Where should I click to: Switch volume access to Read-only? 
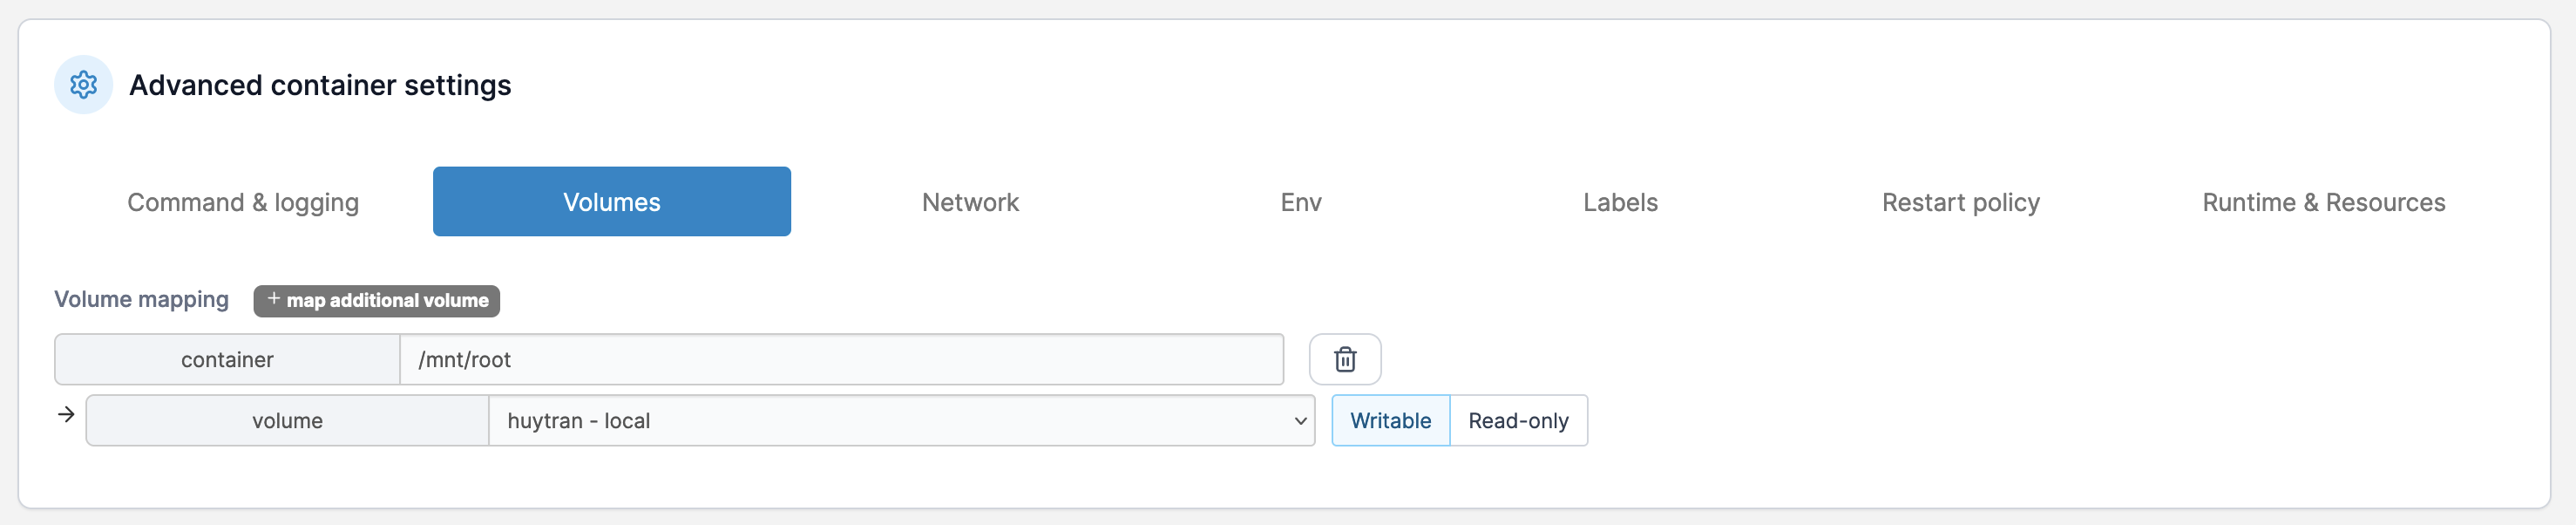[x=1517, y=421]
